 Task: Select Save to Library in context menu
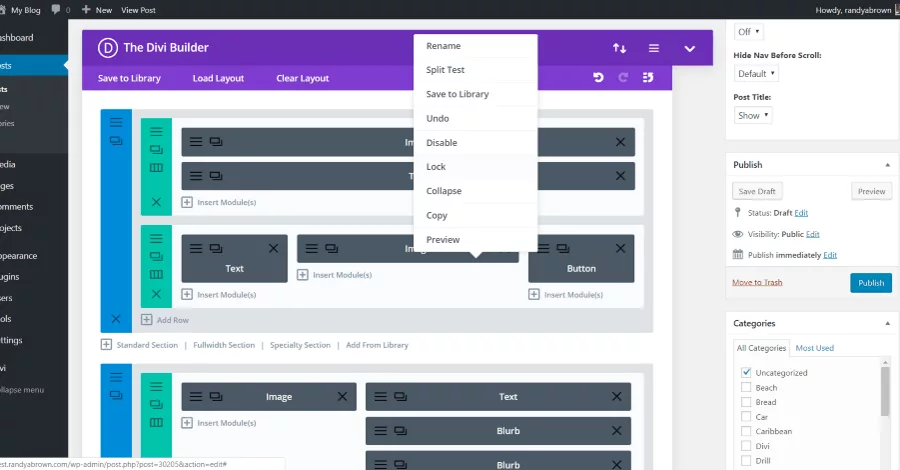(x=475, y=94)
